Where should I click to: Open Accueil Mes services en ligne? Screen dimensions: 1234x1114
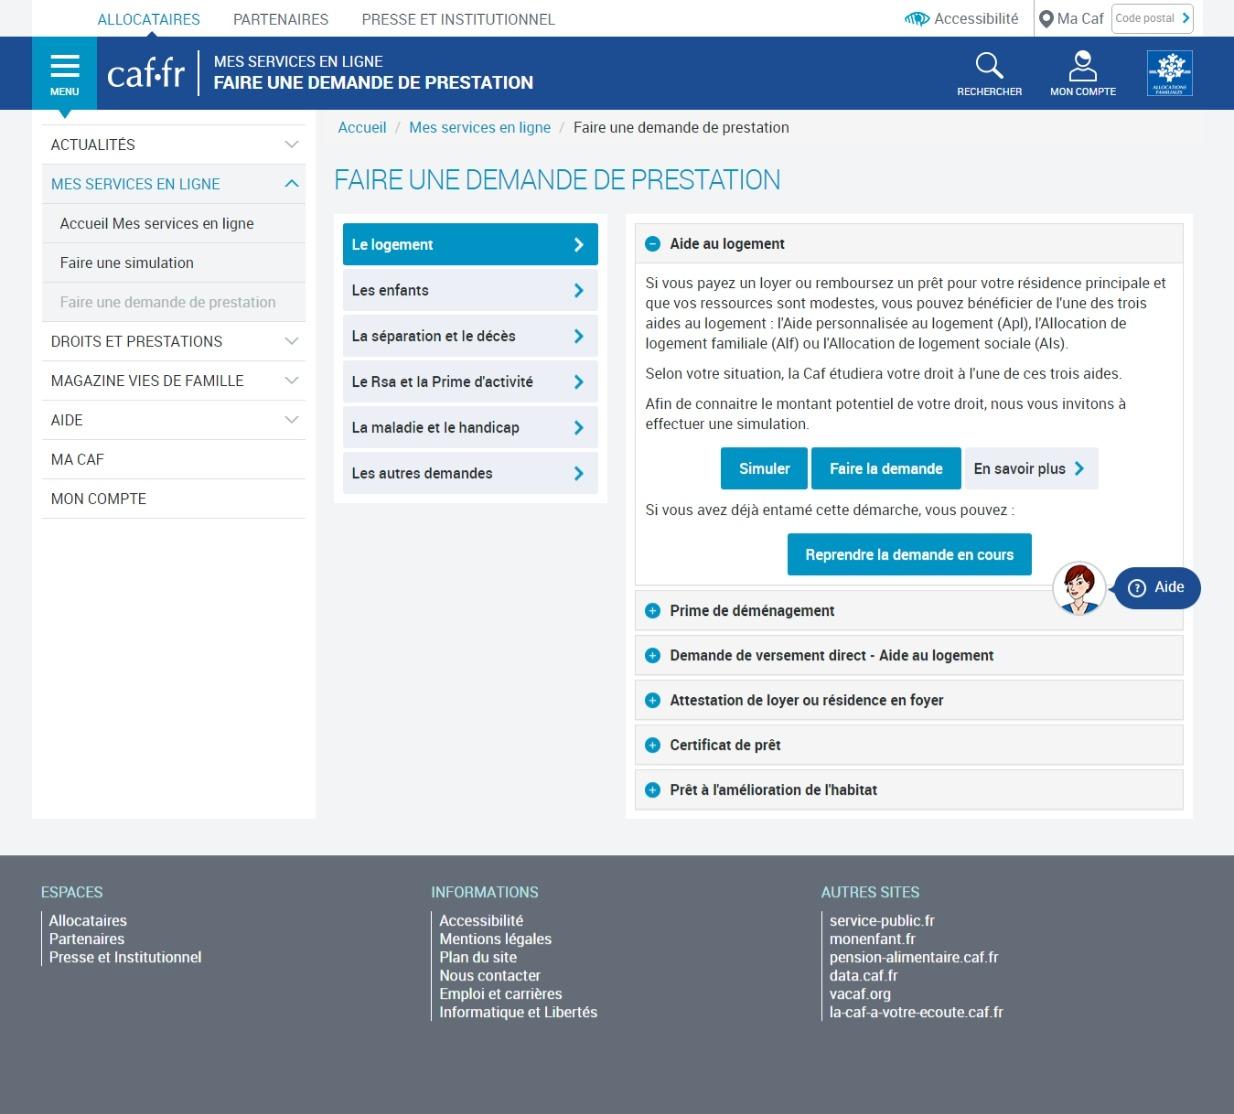click(x=174, y=223)
